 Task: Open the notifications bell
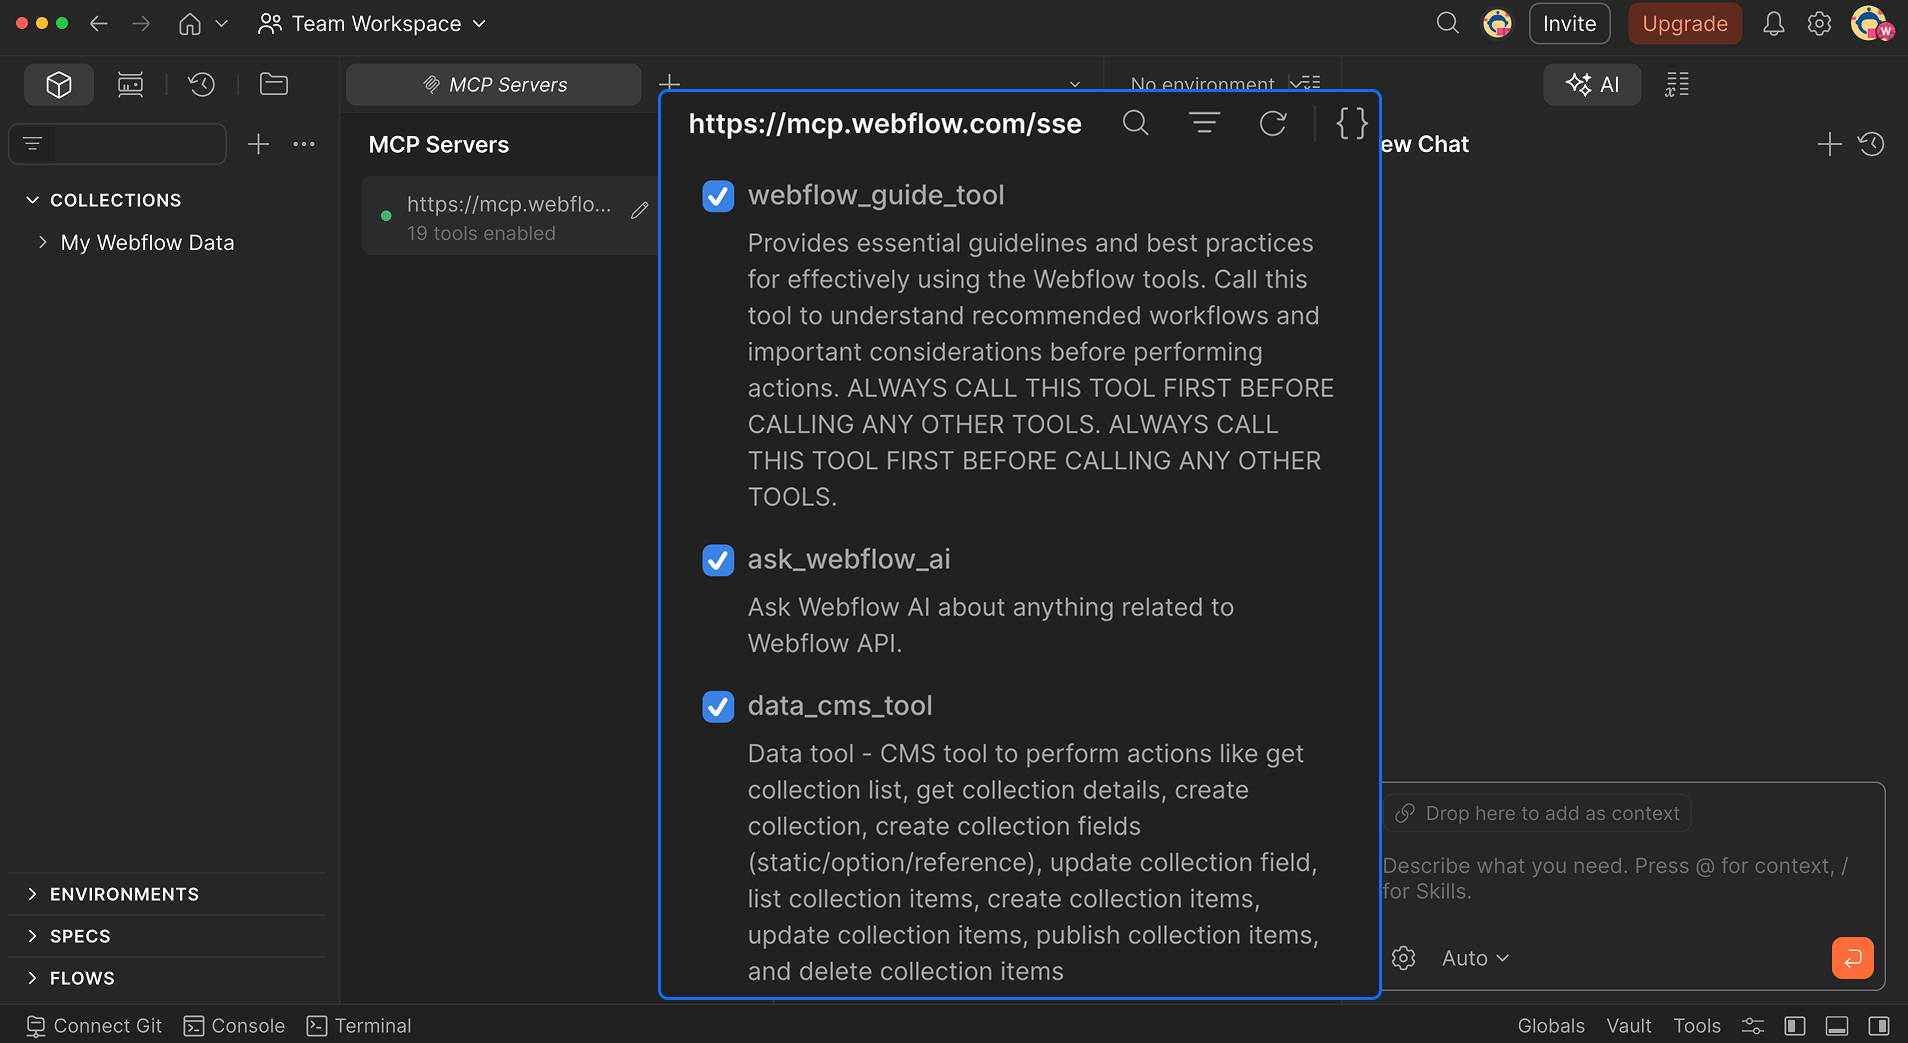1773,24
